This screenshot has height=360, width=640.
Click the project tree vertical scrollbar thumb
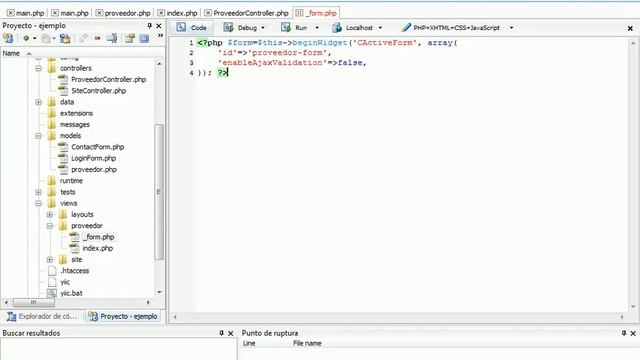(159, 192)
